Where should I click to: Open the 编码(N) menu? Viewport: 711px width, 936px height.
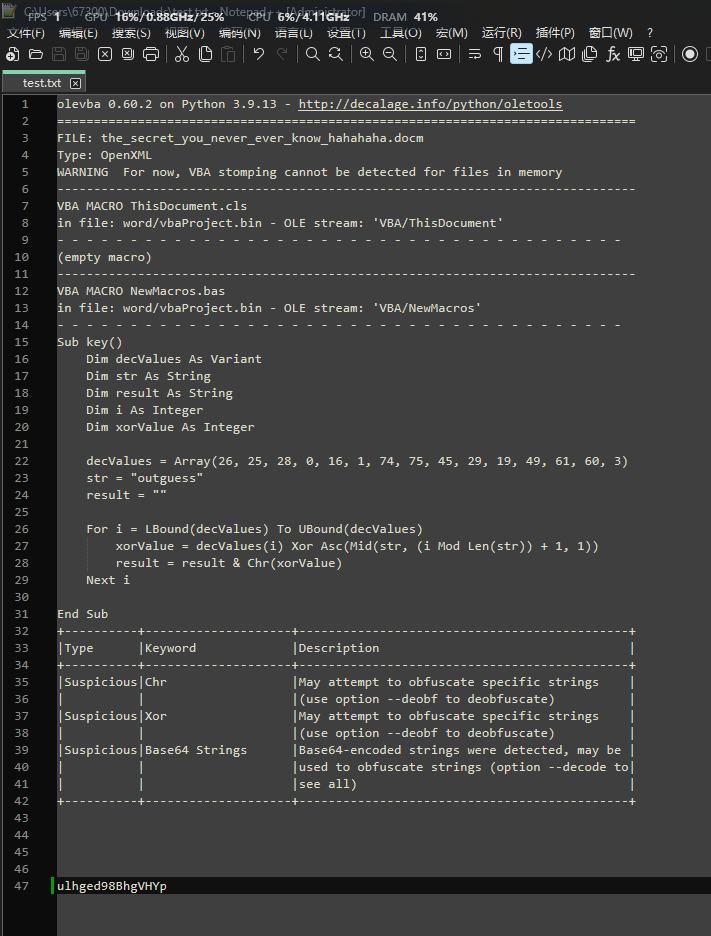tap(238, 33)
